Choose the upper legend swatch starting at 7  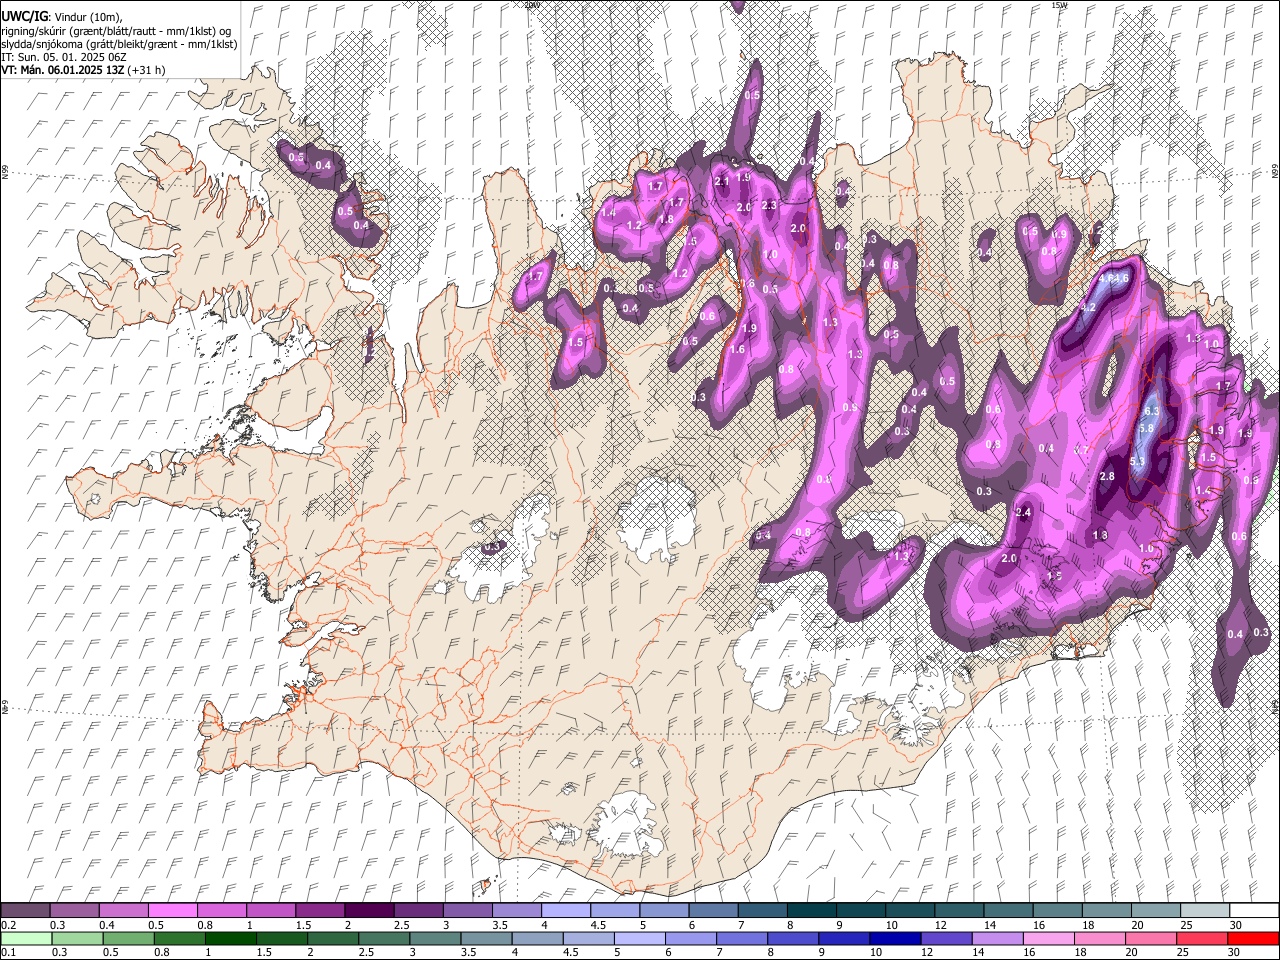coord(760,910)
